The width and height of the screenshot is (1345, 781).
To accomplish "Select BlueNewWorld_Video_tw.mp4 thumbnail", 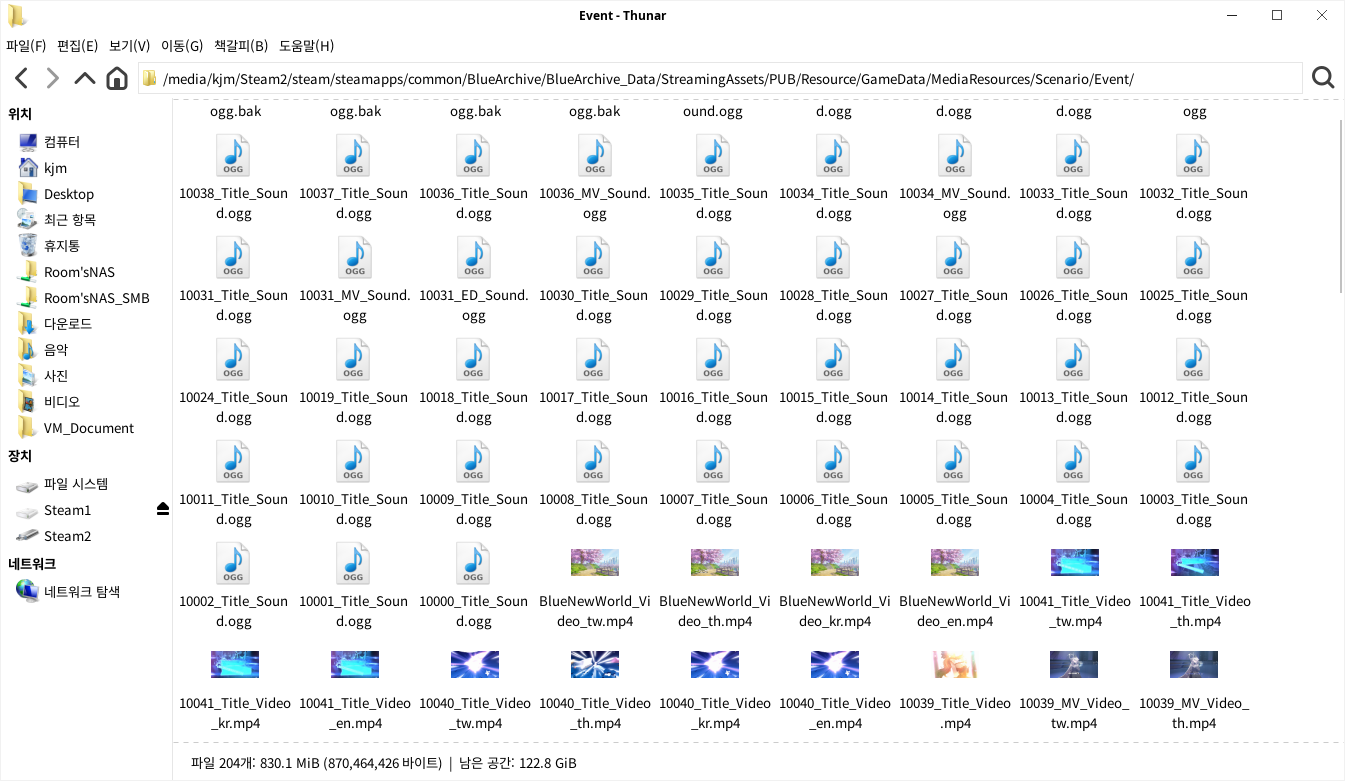I will point(595,562).
